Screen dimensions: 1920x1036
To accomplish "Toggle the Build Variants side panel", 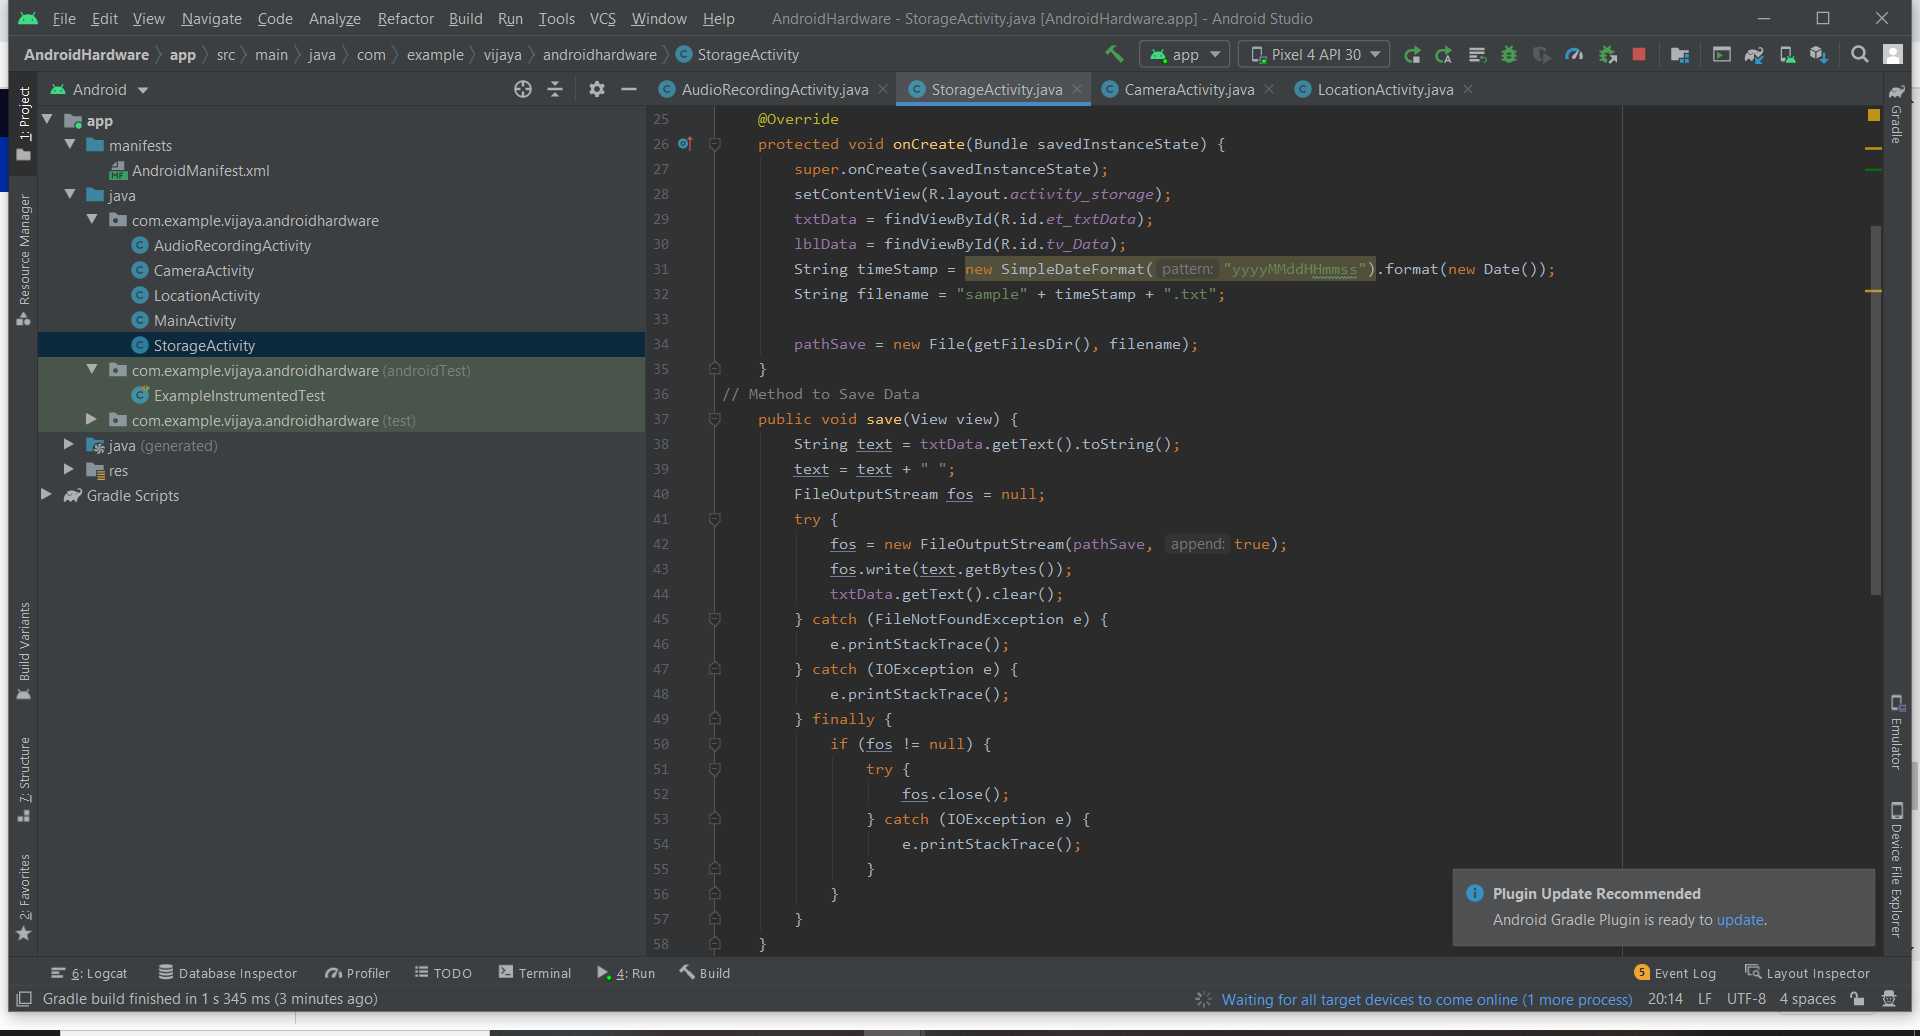I will pyautogui.click(x=23, y=650).
